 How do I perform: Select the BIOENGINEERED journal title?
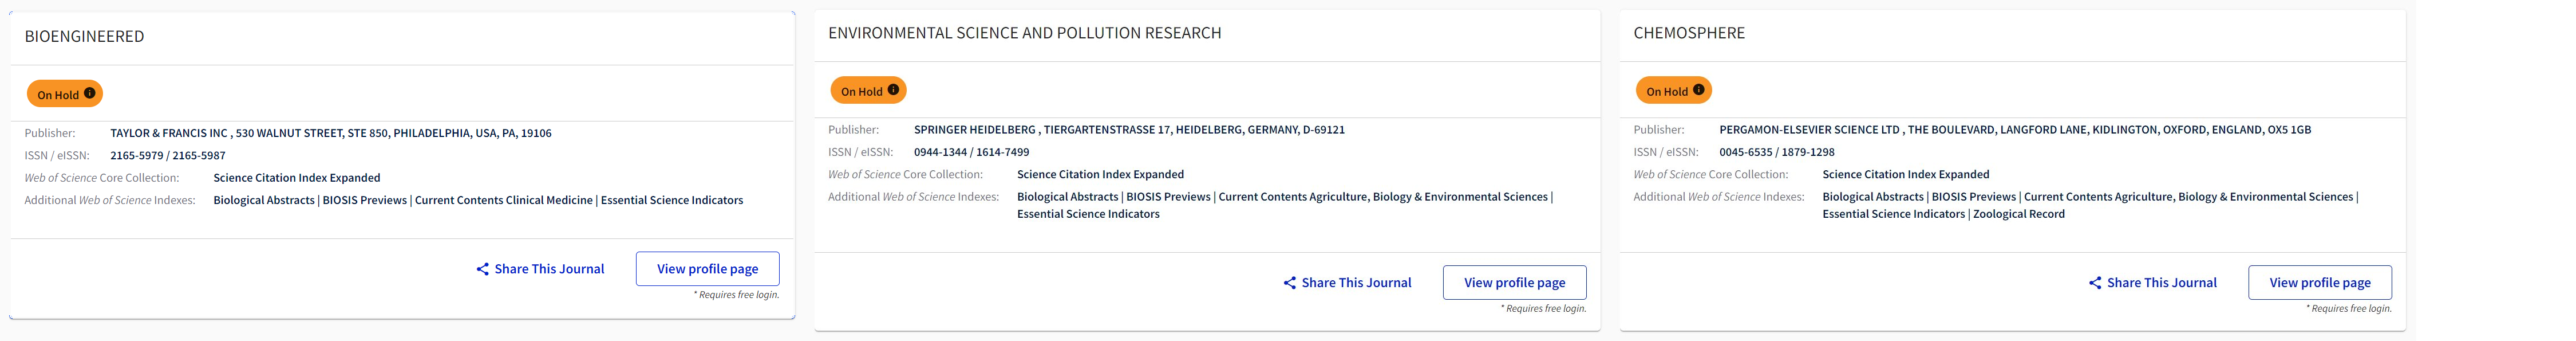point(84,37)
